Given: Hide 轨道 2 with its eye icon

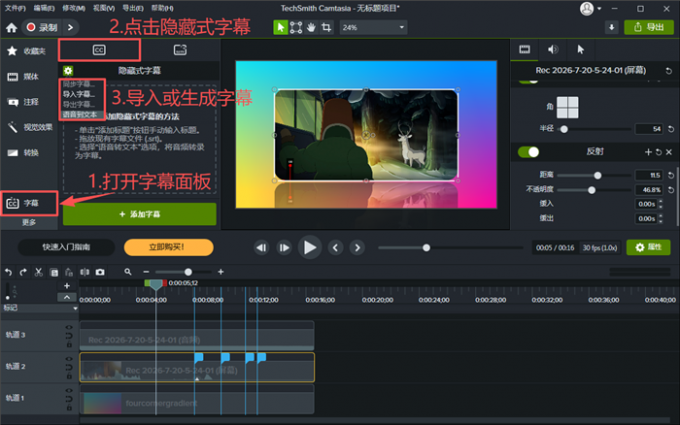Looking at the screenshot, I should tap(69, 359).
